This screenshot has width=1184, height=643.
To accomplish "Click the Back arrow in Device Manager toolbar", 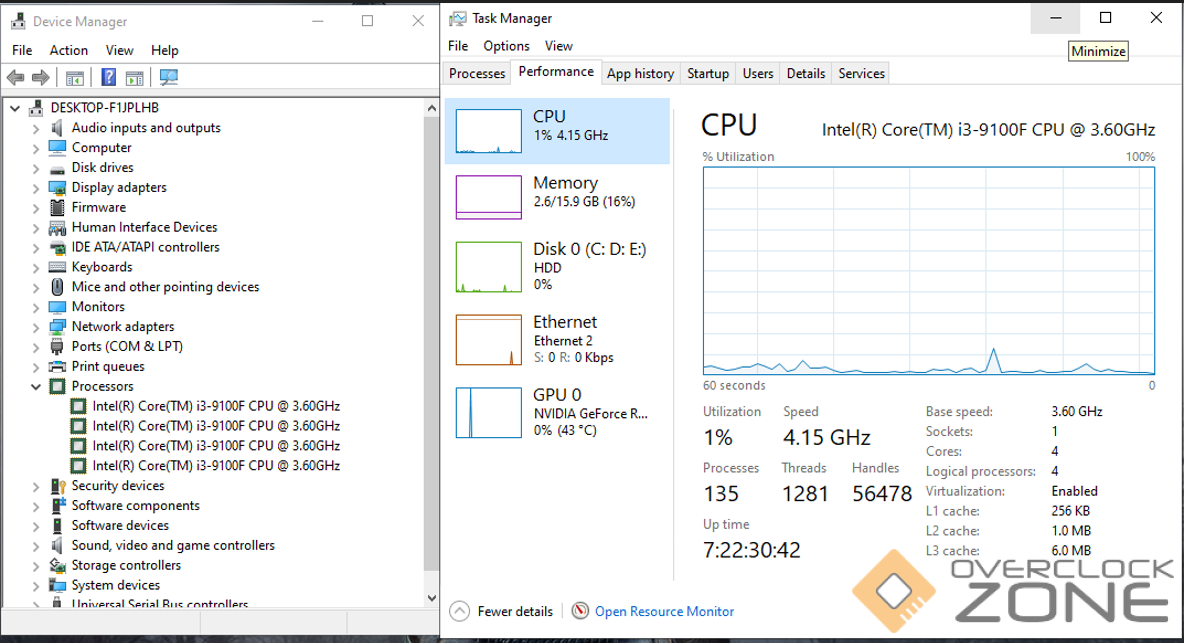I will tap(16, 78).
